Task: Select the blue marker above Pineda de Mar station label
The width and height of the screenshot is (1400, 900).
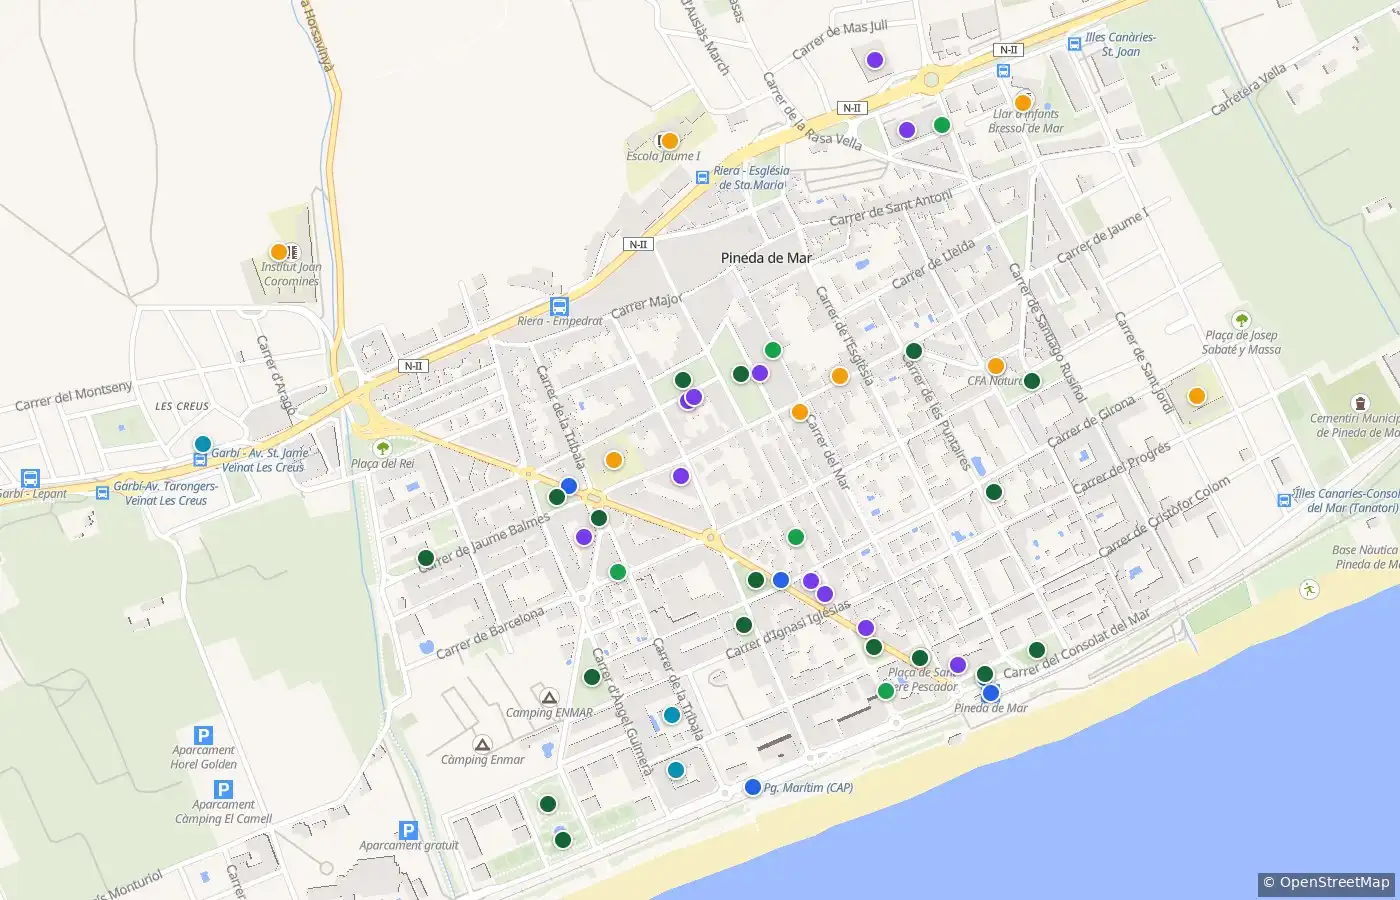Action: coord(991,693)
